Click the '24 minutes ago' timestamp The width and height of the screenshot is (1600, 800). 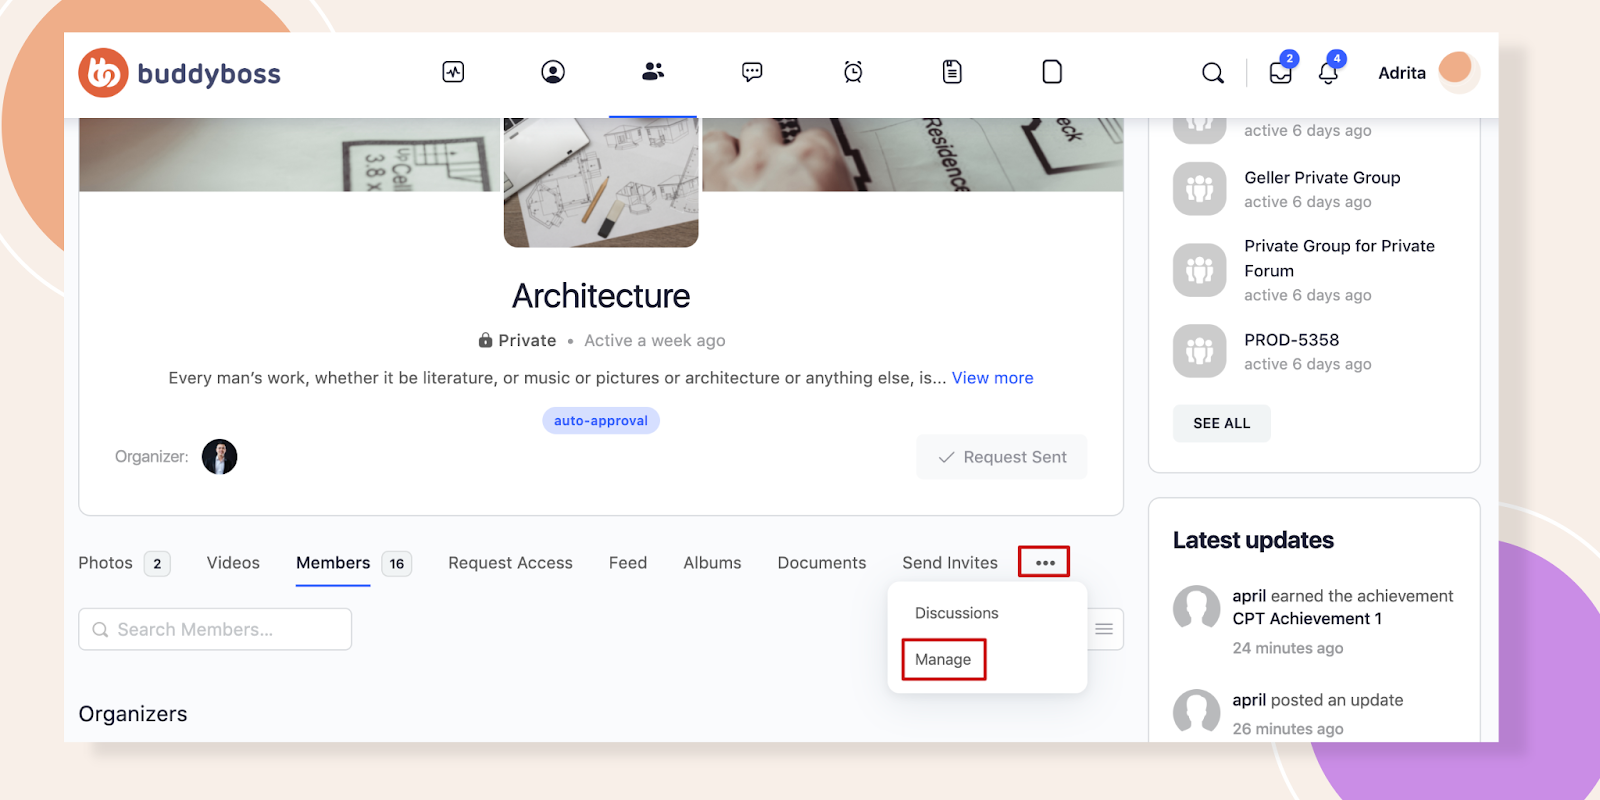click(x=1288, y=648)
